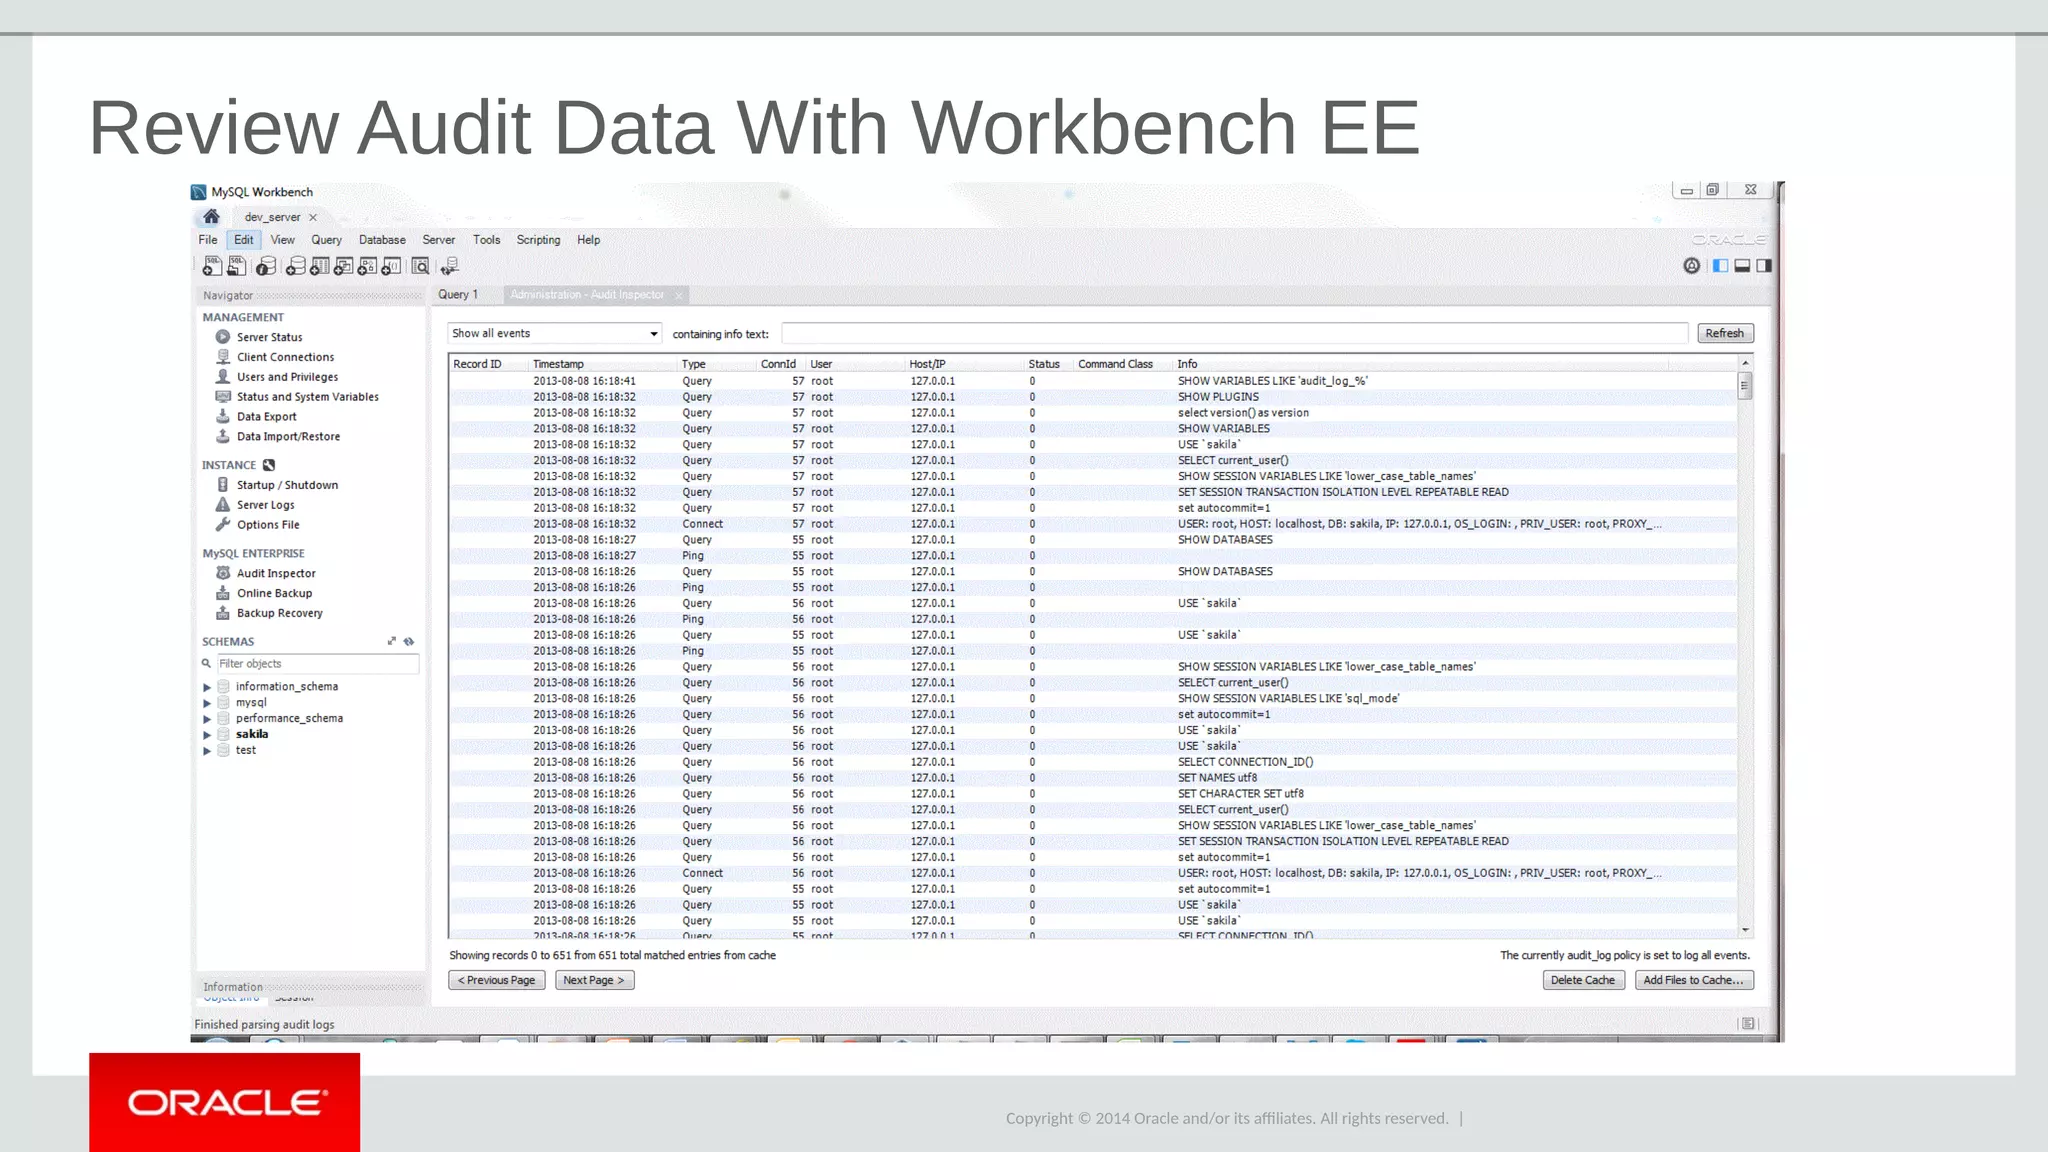
Task: Go to Next Page
Action: point(594,980)
